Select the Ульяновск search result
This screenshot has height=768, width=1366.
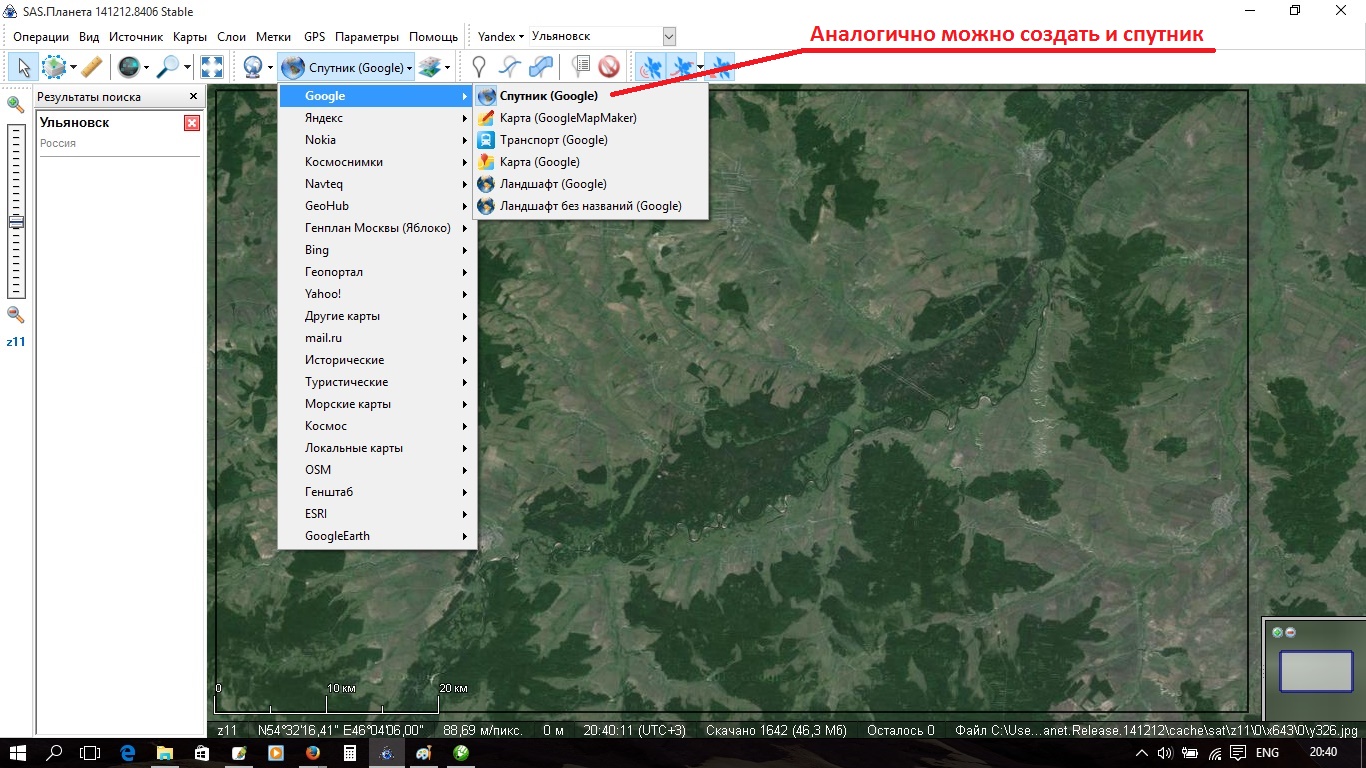coord(75,123)
